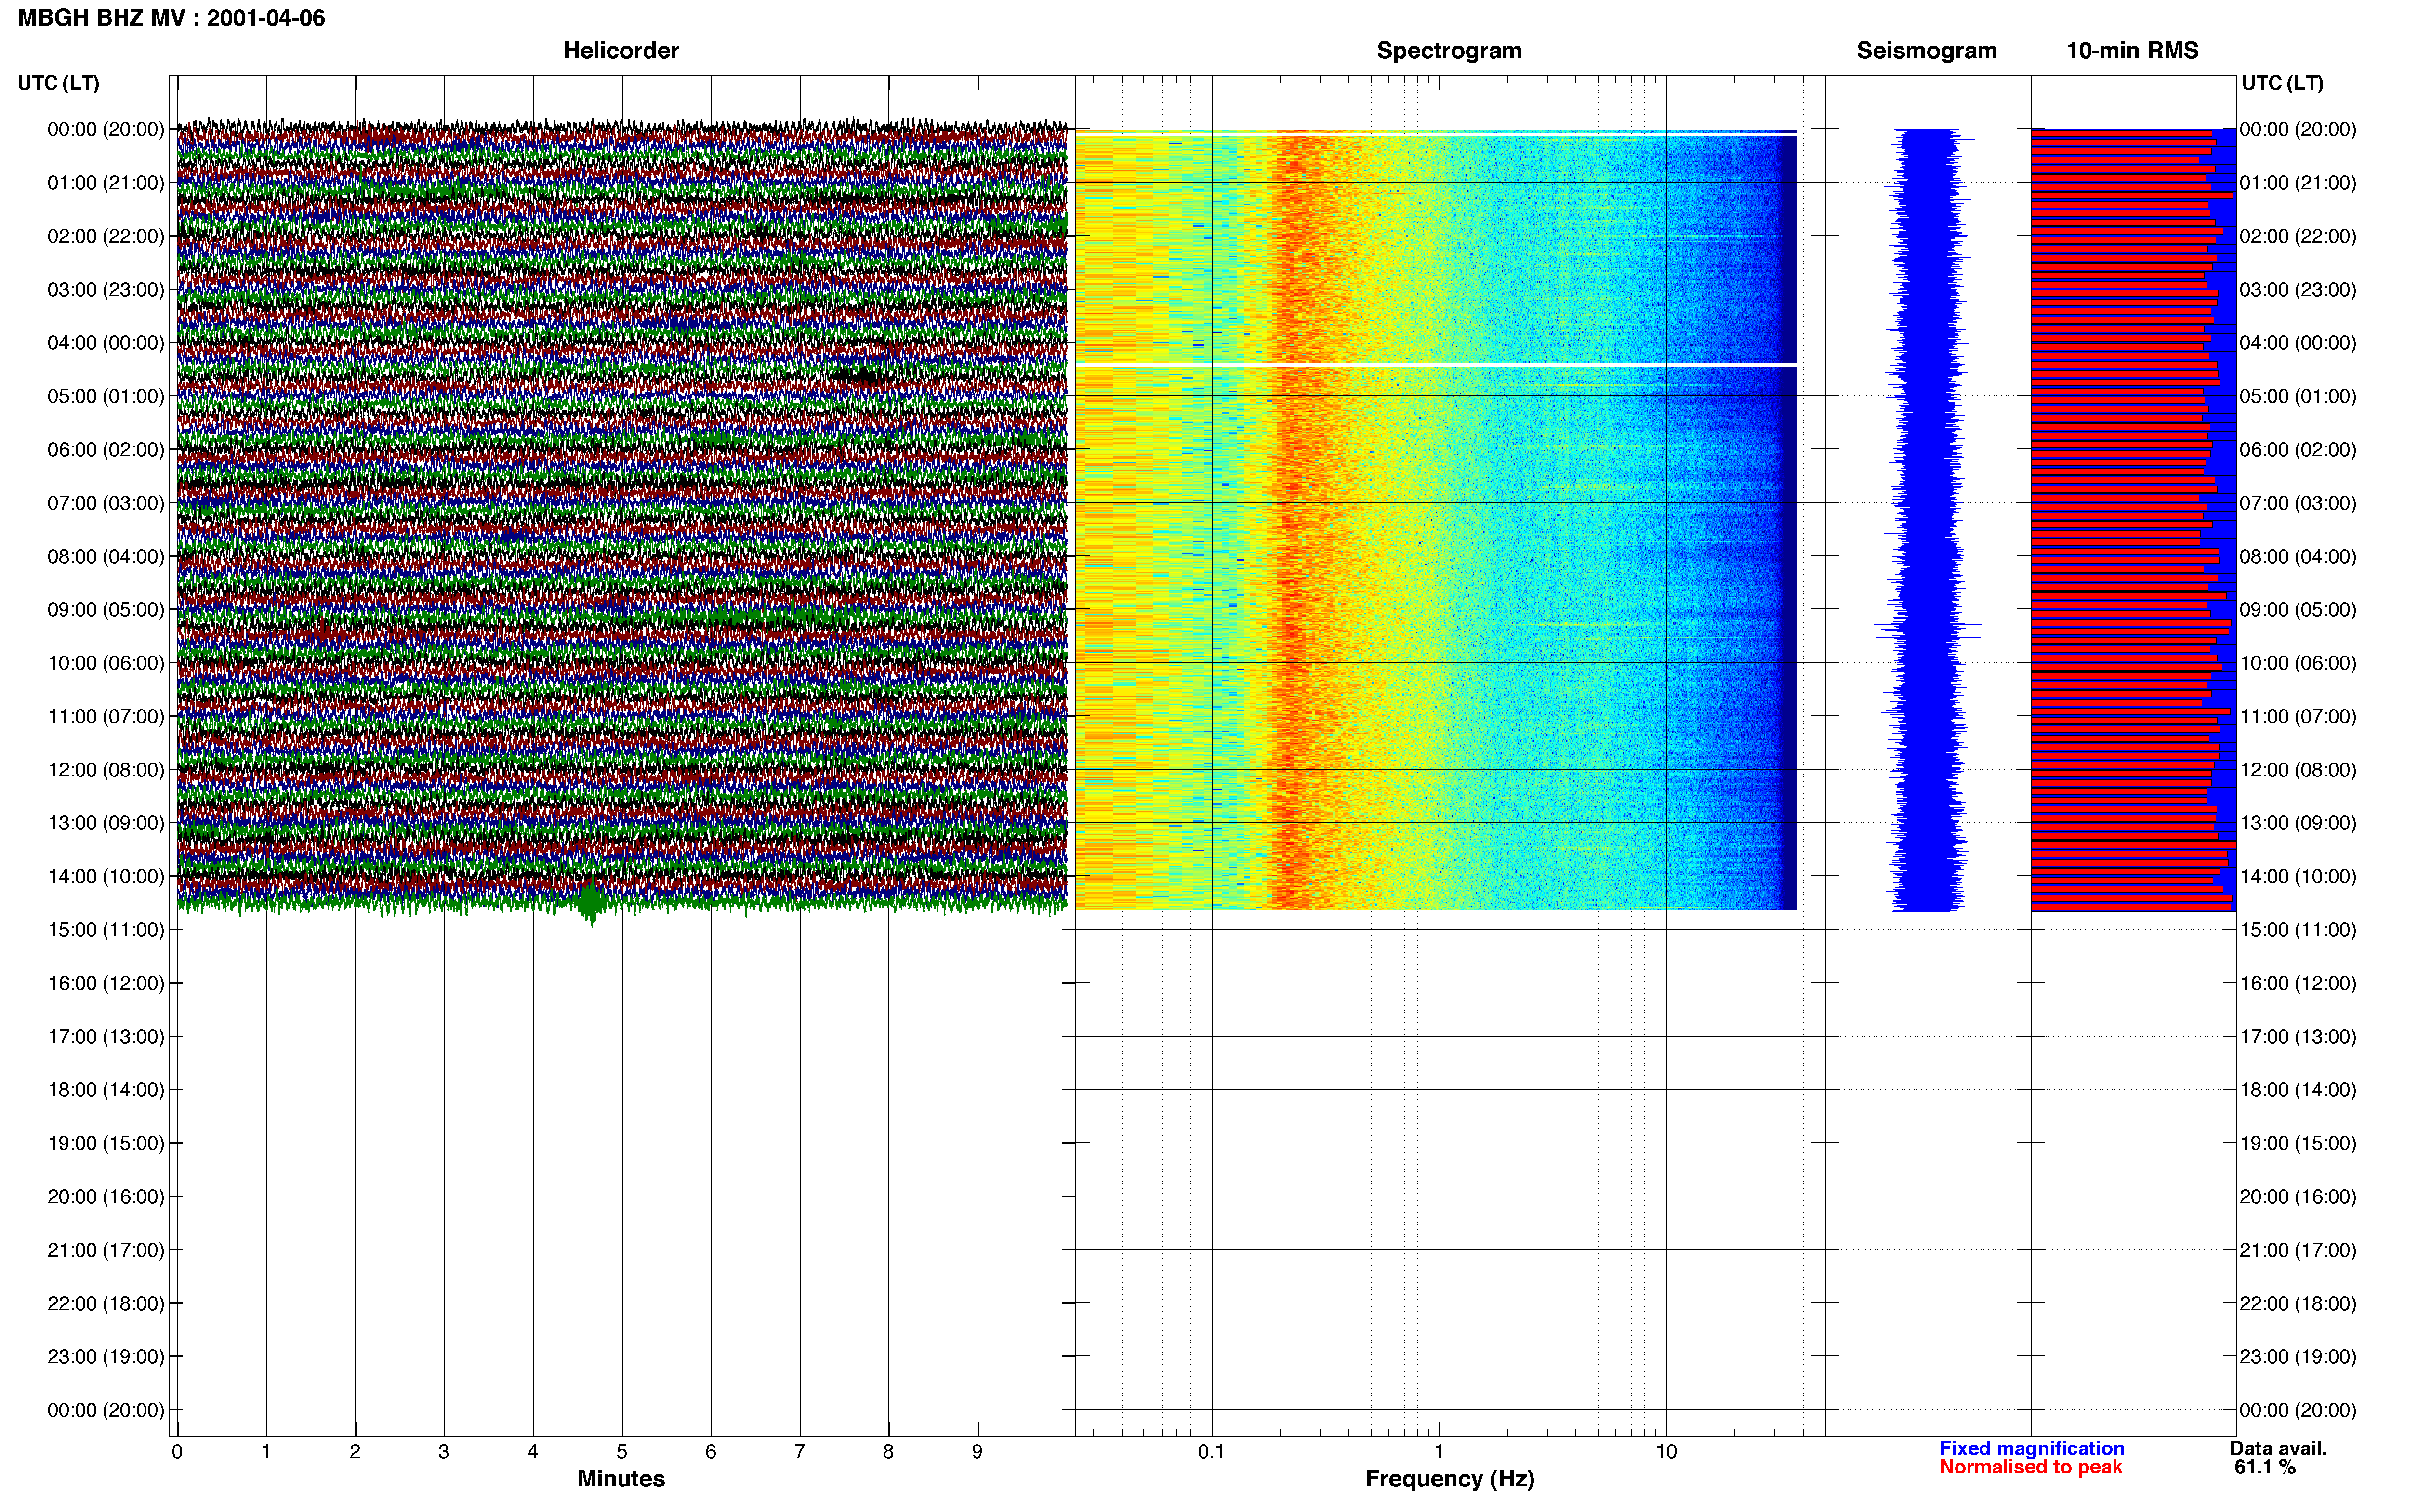Click the 'Frequency (Hz)' axis label
This screenshot has height=1512, width=2418.
coord(1449,1478)
